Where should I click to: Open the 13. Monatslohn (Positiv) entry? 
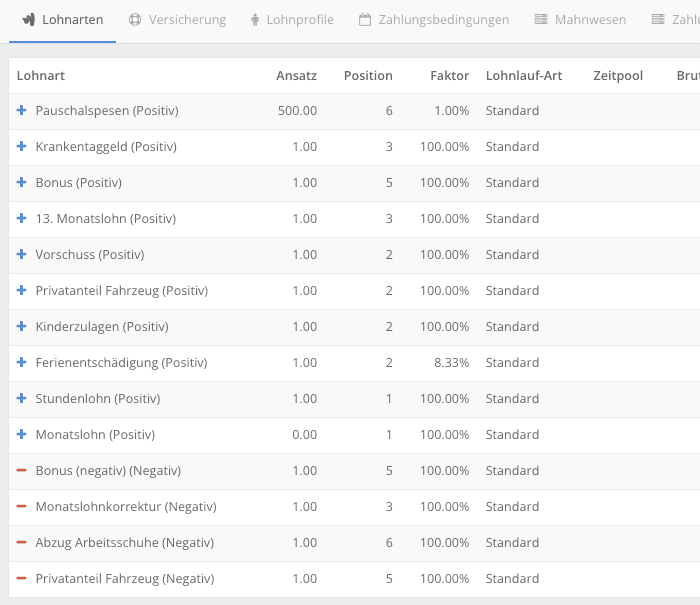(106, 218)
